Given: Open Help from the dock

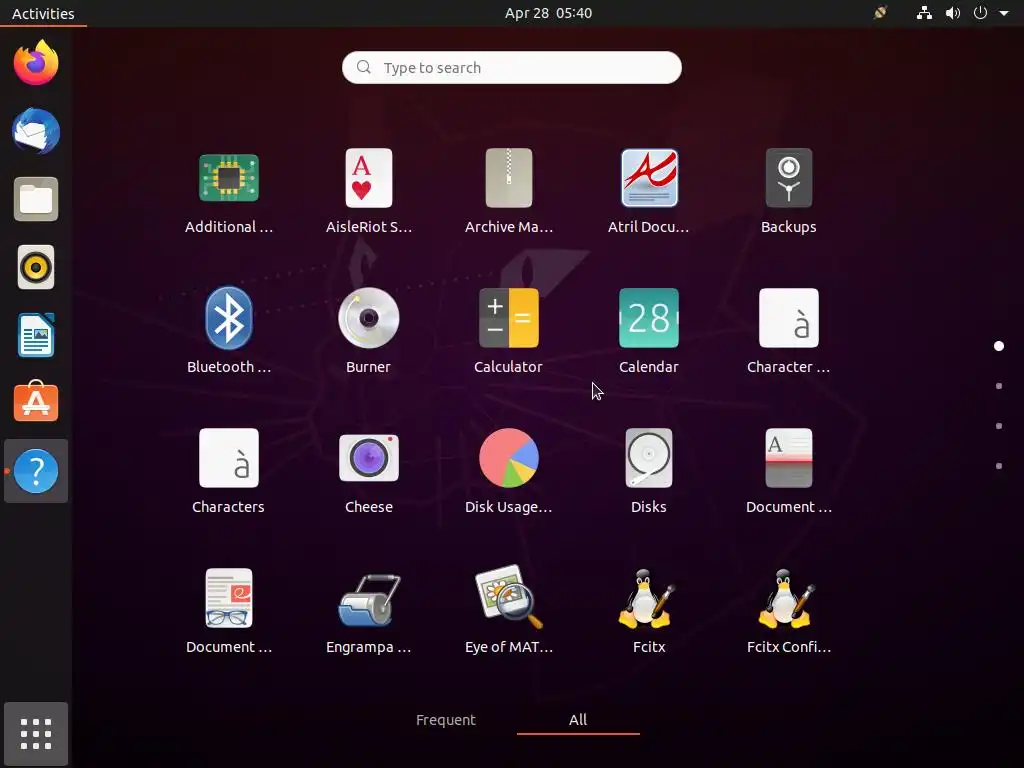Looking at the screenshot, I should click(36, 471).
